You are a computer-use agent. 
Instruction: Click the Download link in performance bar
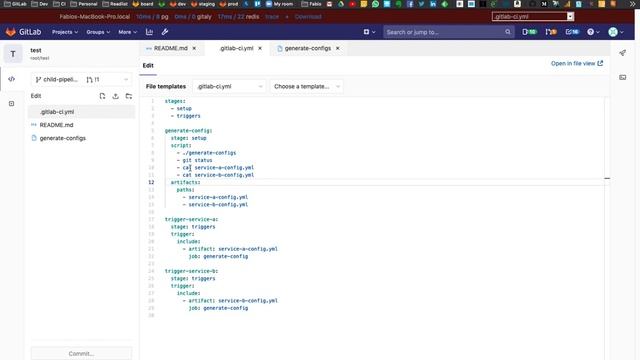pos(308,17)
